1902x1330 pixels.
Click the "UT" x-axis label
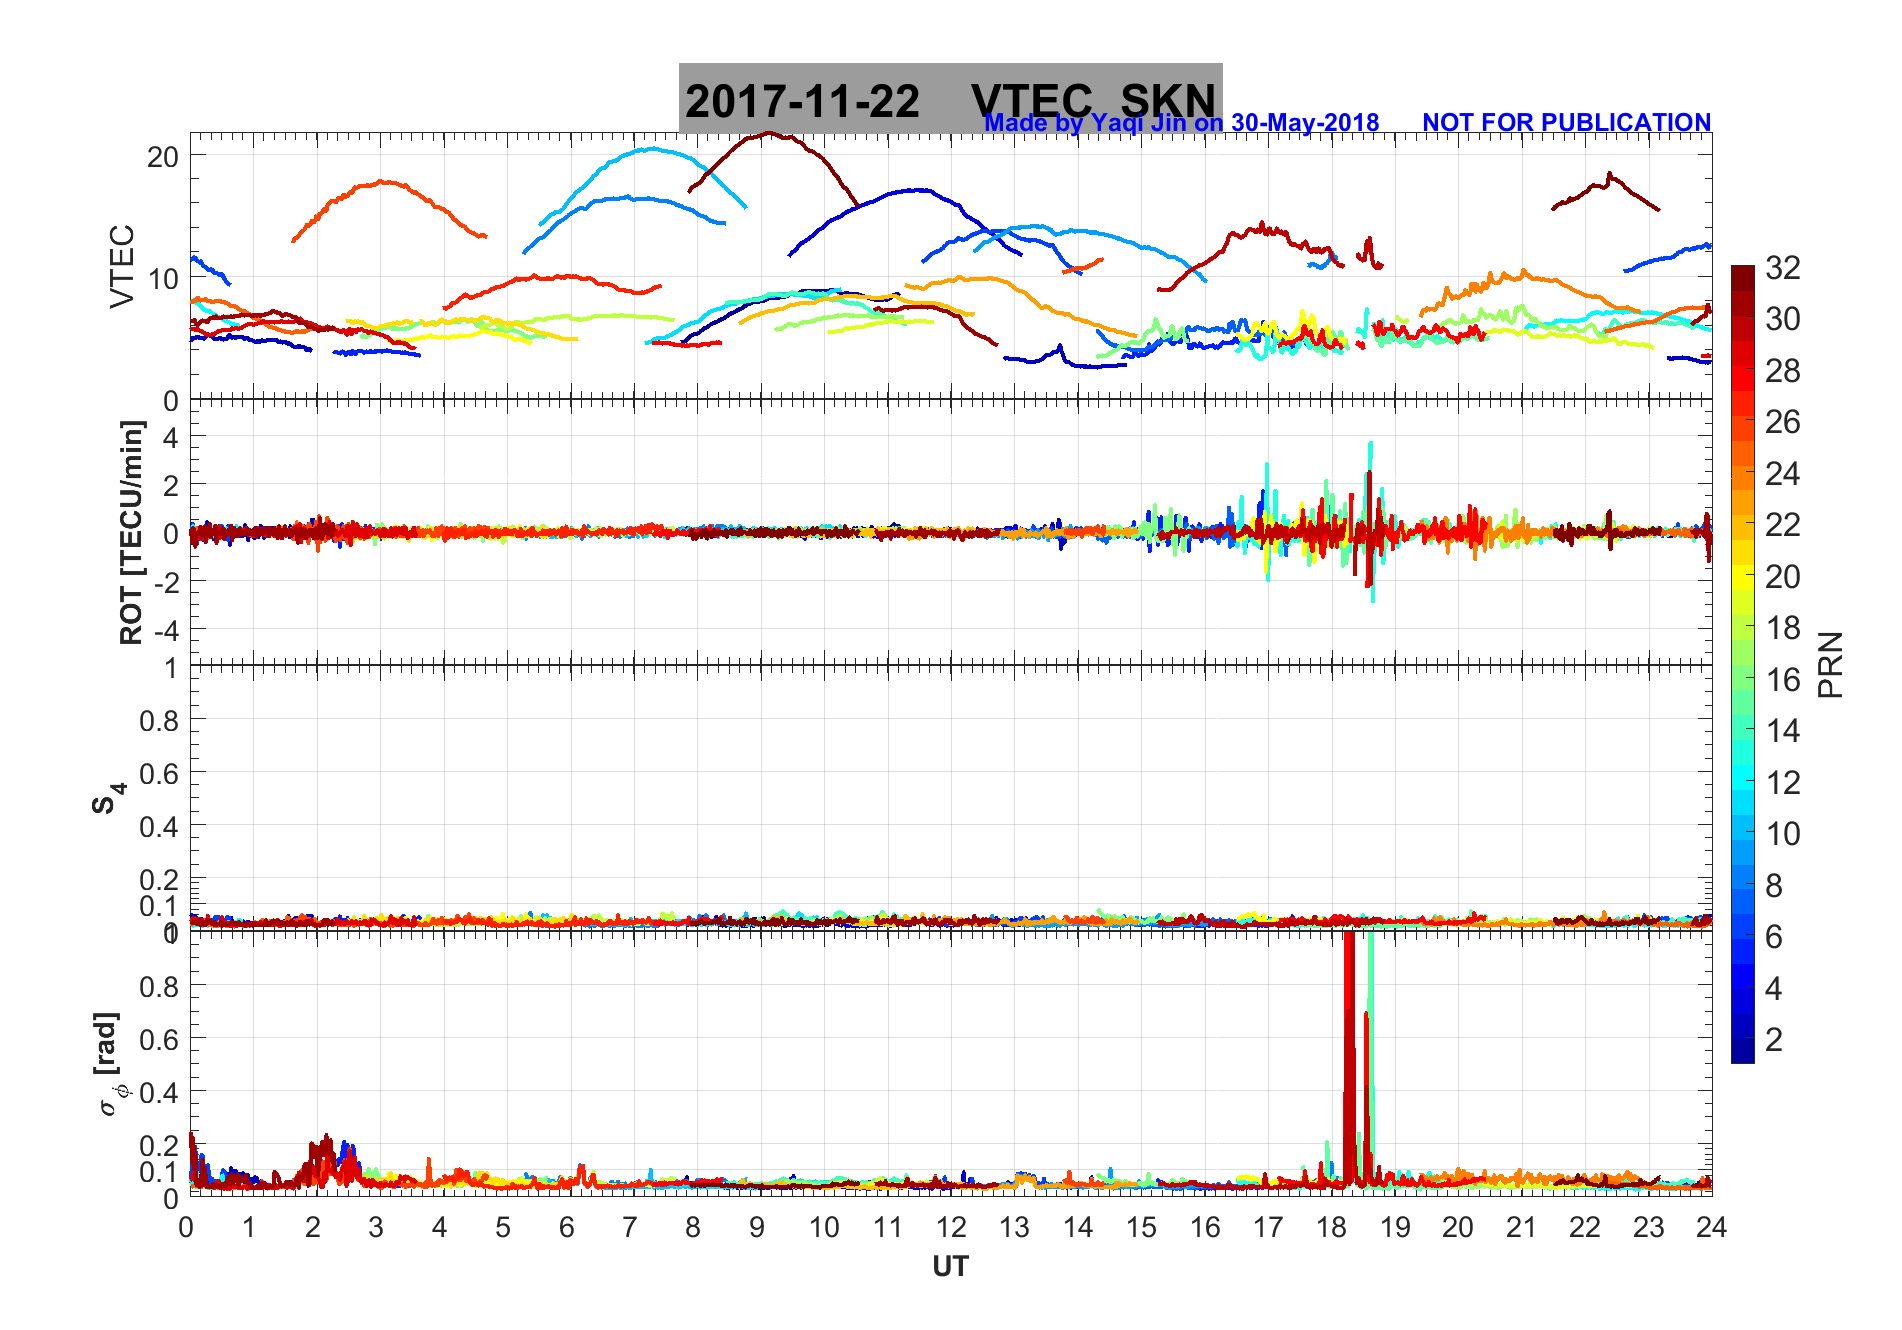pyautogui.click(x=950, y=1267)
